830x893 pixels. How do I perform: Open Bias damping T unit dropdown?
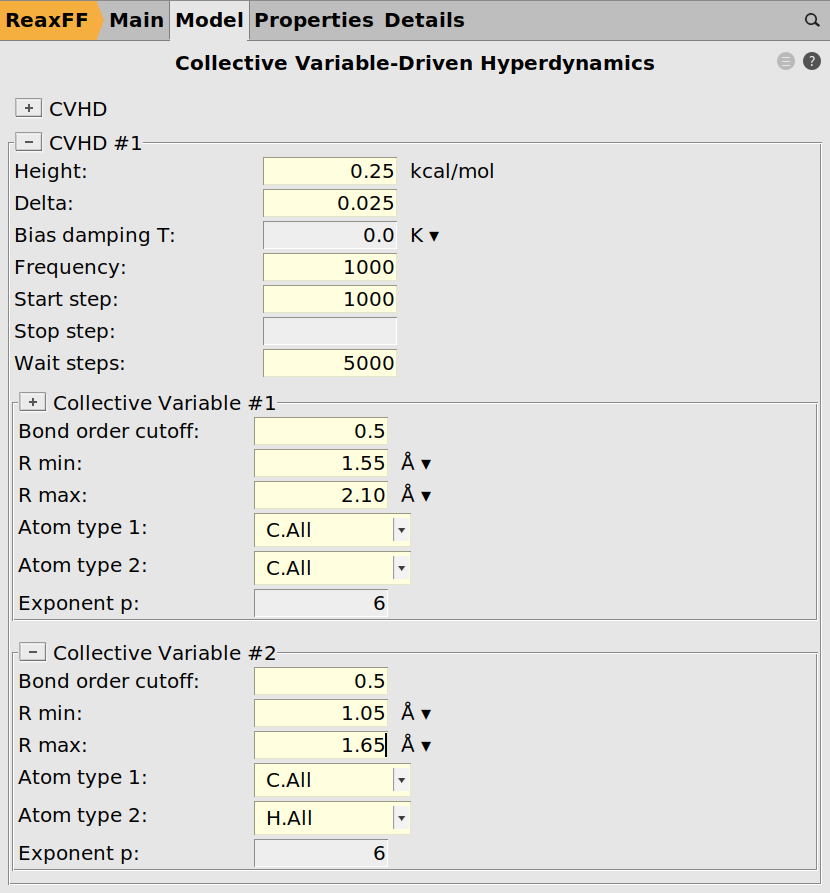pos(425,236)
